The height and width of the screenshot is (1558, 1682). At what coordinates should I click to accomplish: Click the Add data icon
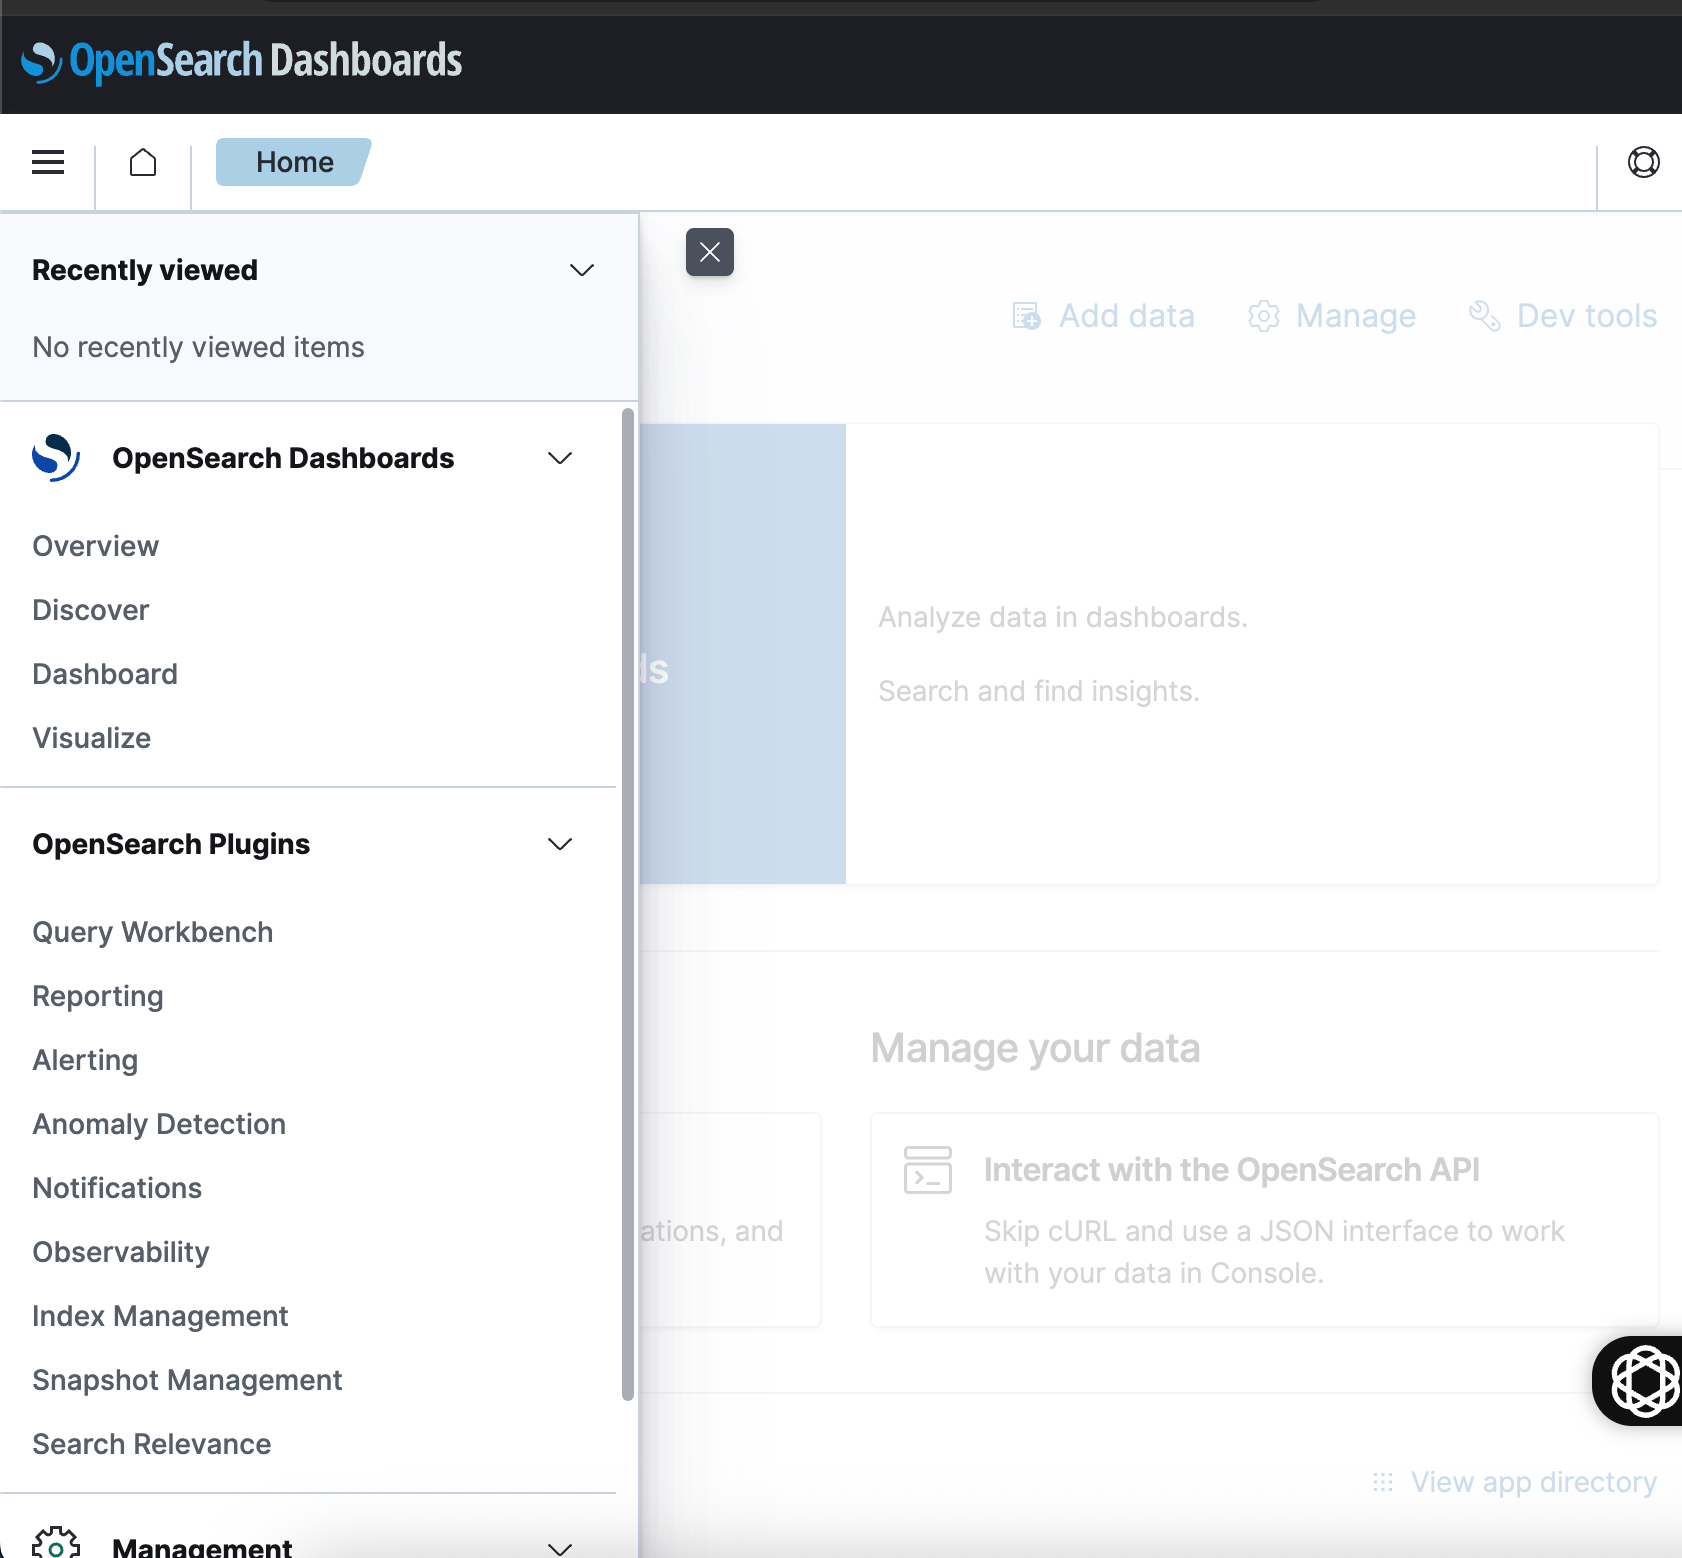[x=1026, y=316]
